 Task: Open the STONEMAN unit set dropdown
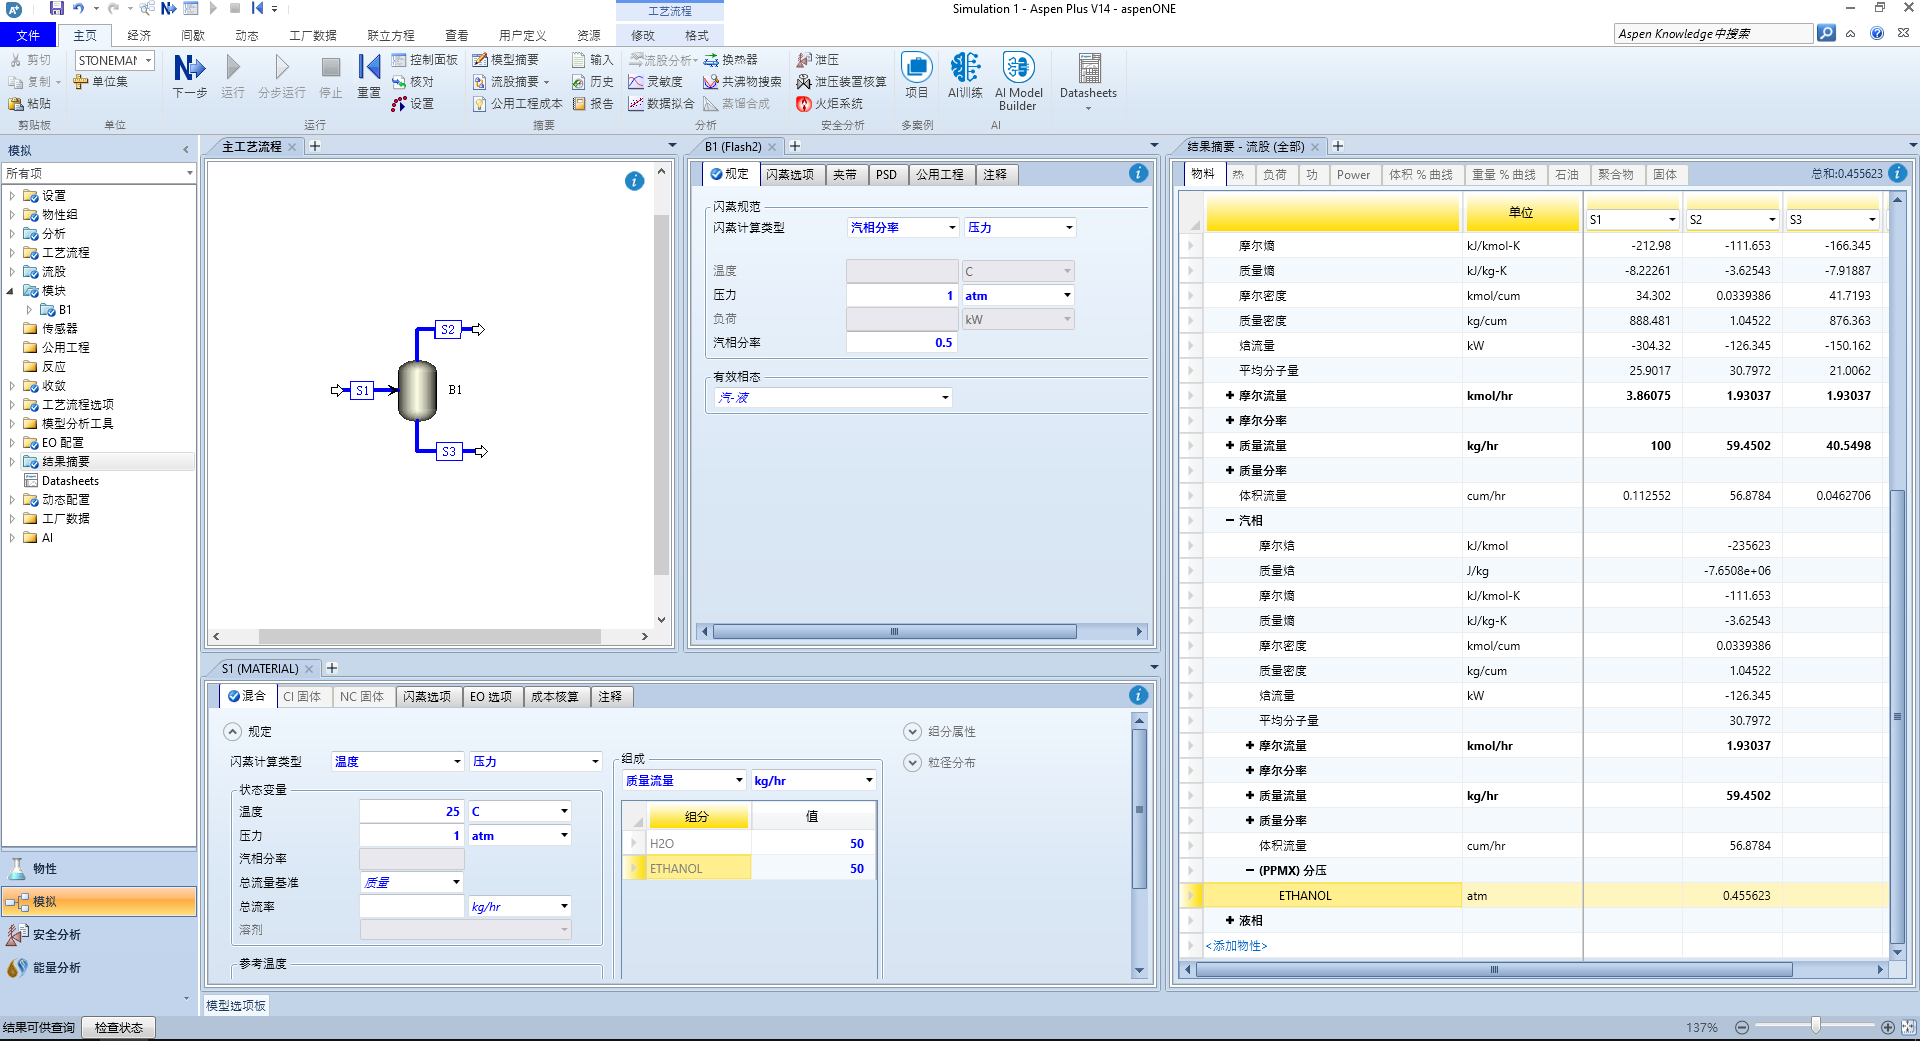[148, 60]
